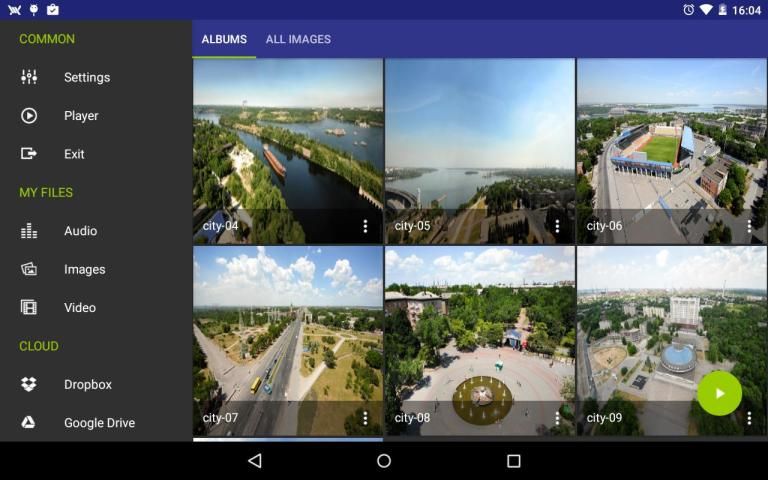Viewport: 768px width, 480px height.
Task: Tap the Video film-strip icon
Action: (x=29, y=308)
